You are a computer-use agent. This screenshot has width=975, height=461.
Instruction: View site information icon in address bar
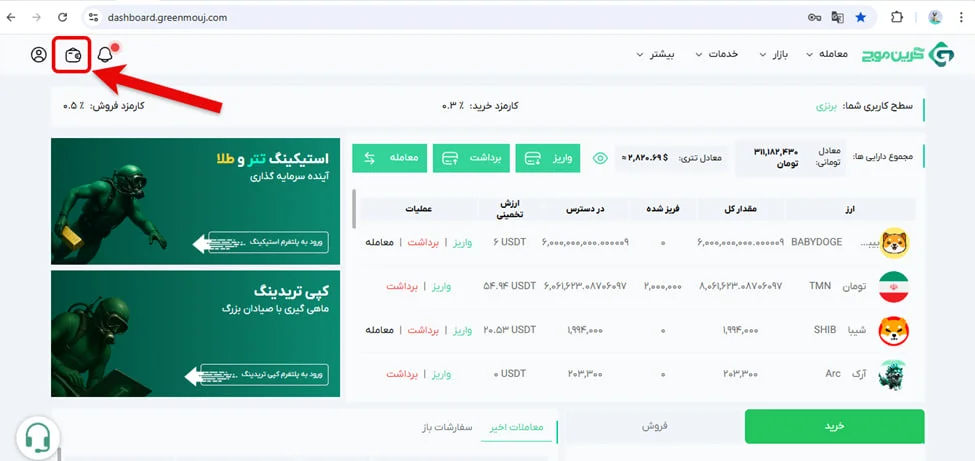click(93, 17)
